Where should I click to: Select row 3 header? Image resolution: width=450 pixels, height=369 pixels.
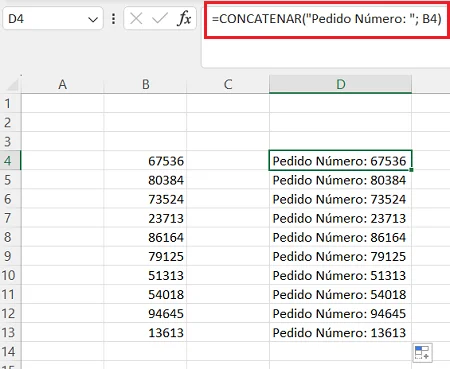10,142
